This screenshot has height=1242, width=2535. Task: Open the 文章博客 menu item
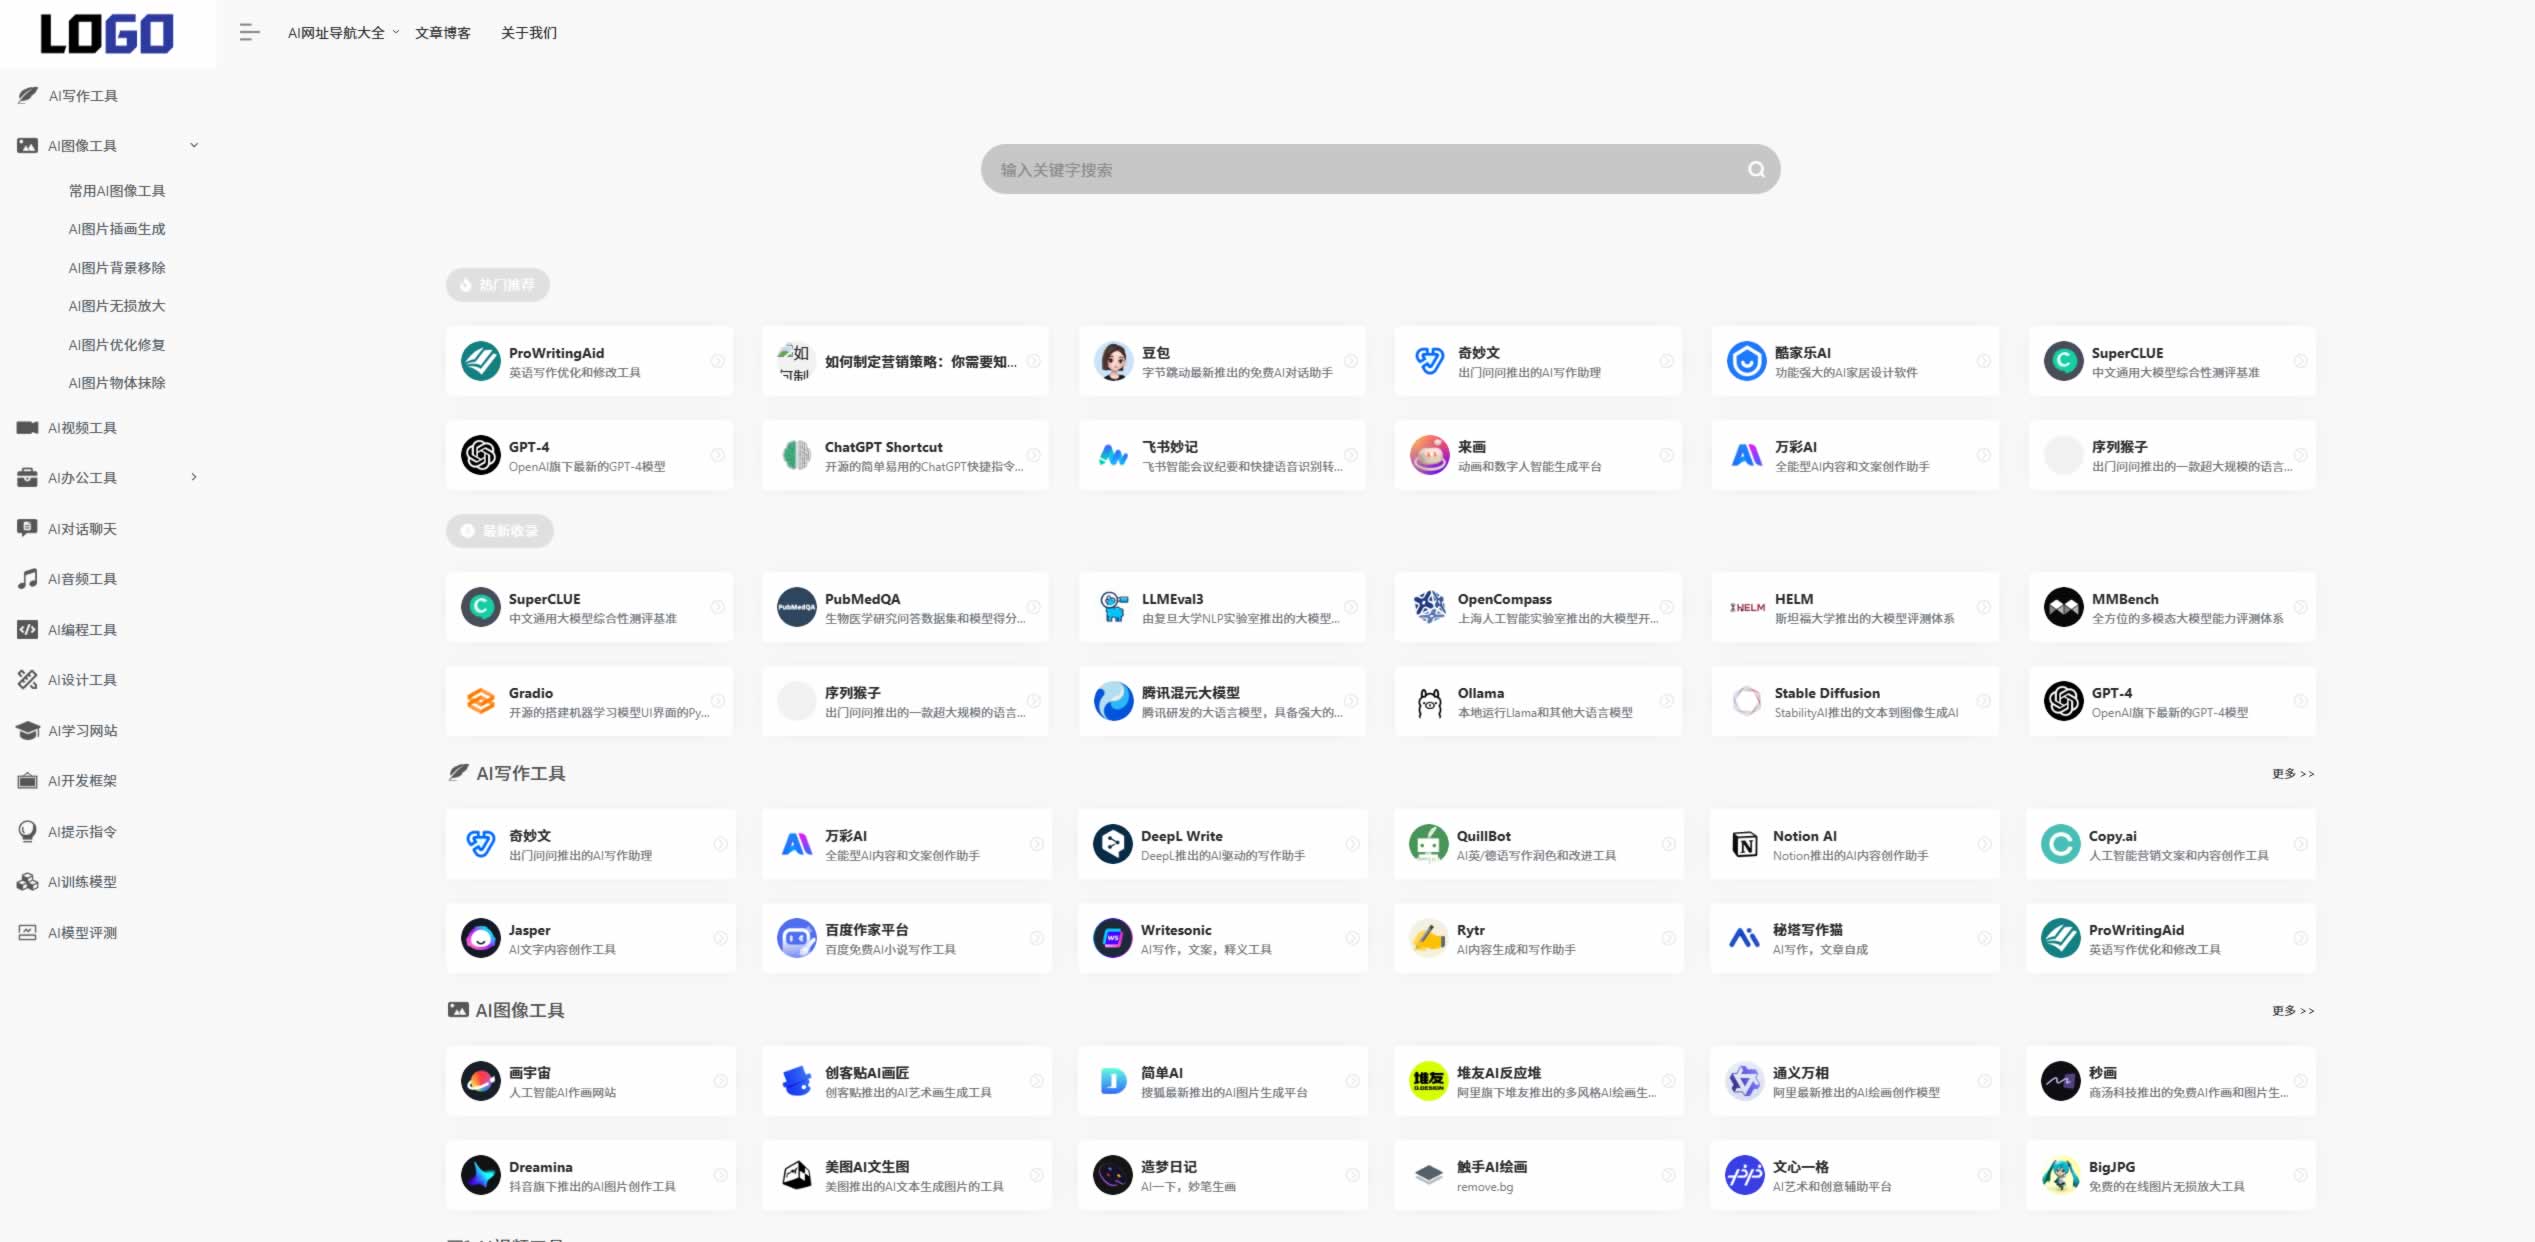click(443, 33)
